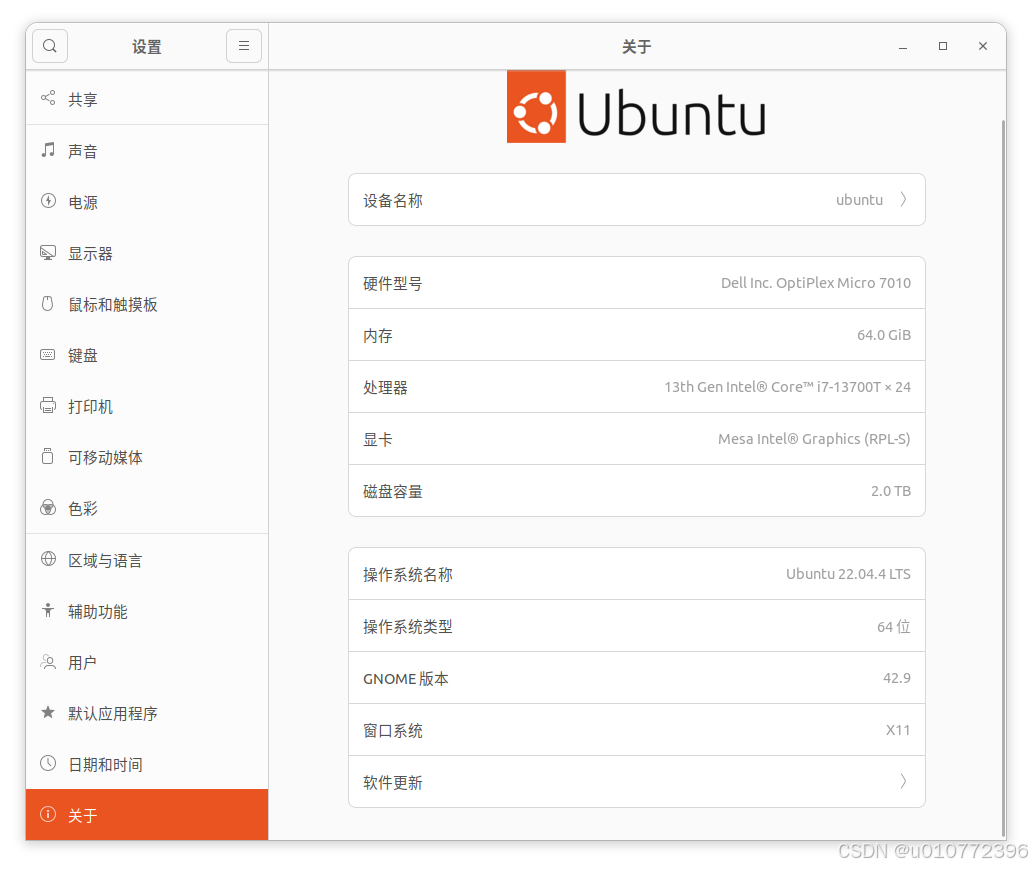
Task: Select 区域与语言 in the sidebar
Action: click(x=147, y=560)
